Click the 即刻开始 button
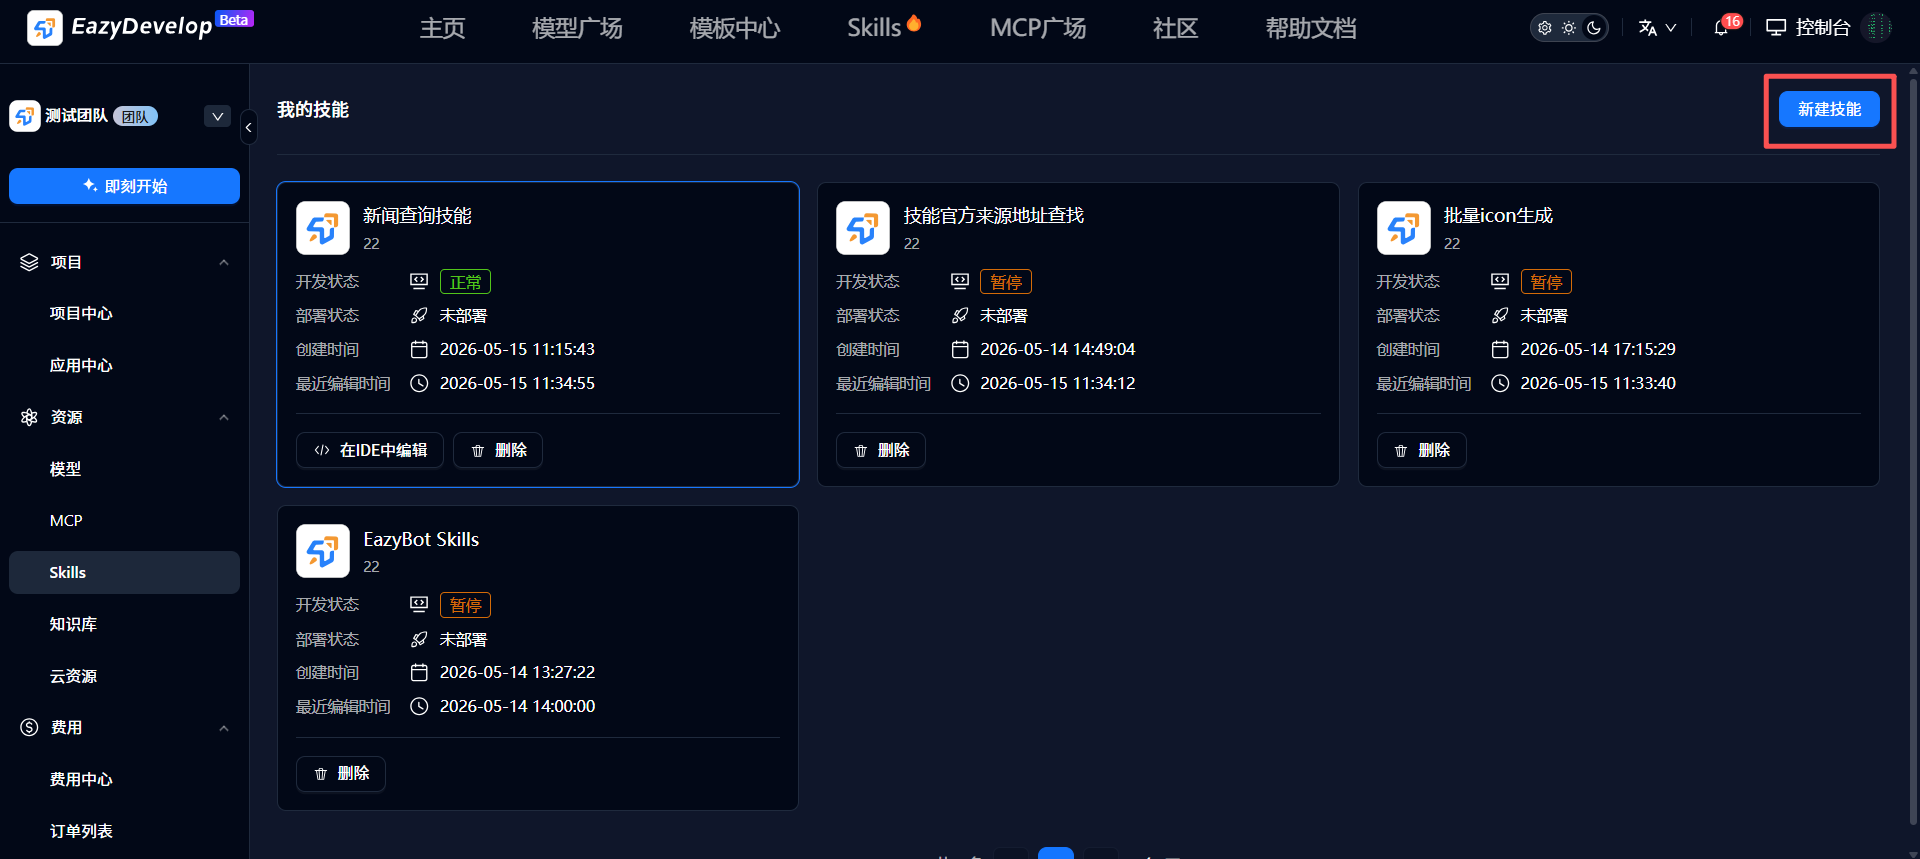Viewport: 1920px width, 859px height. (x=124, y=186)
